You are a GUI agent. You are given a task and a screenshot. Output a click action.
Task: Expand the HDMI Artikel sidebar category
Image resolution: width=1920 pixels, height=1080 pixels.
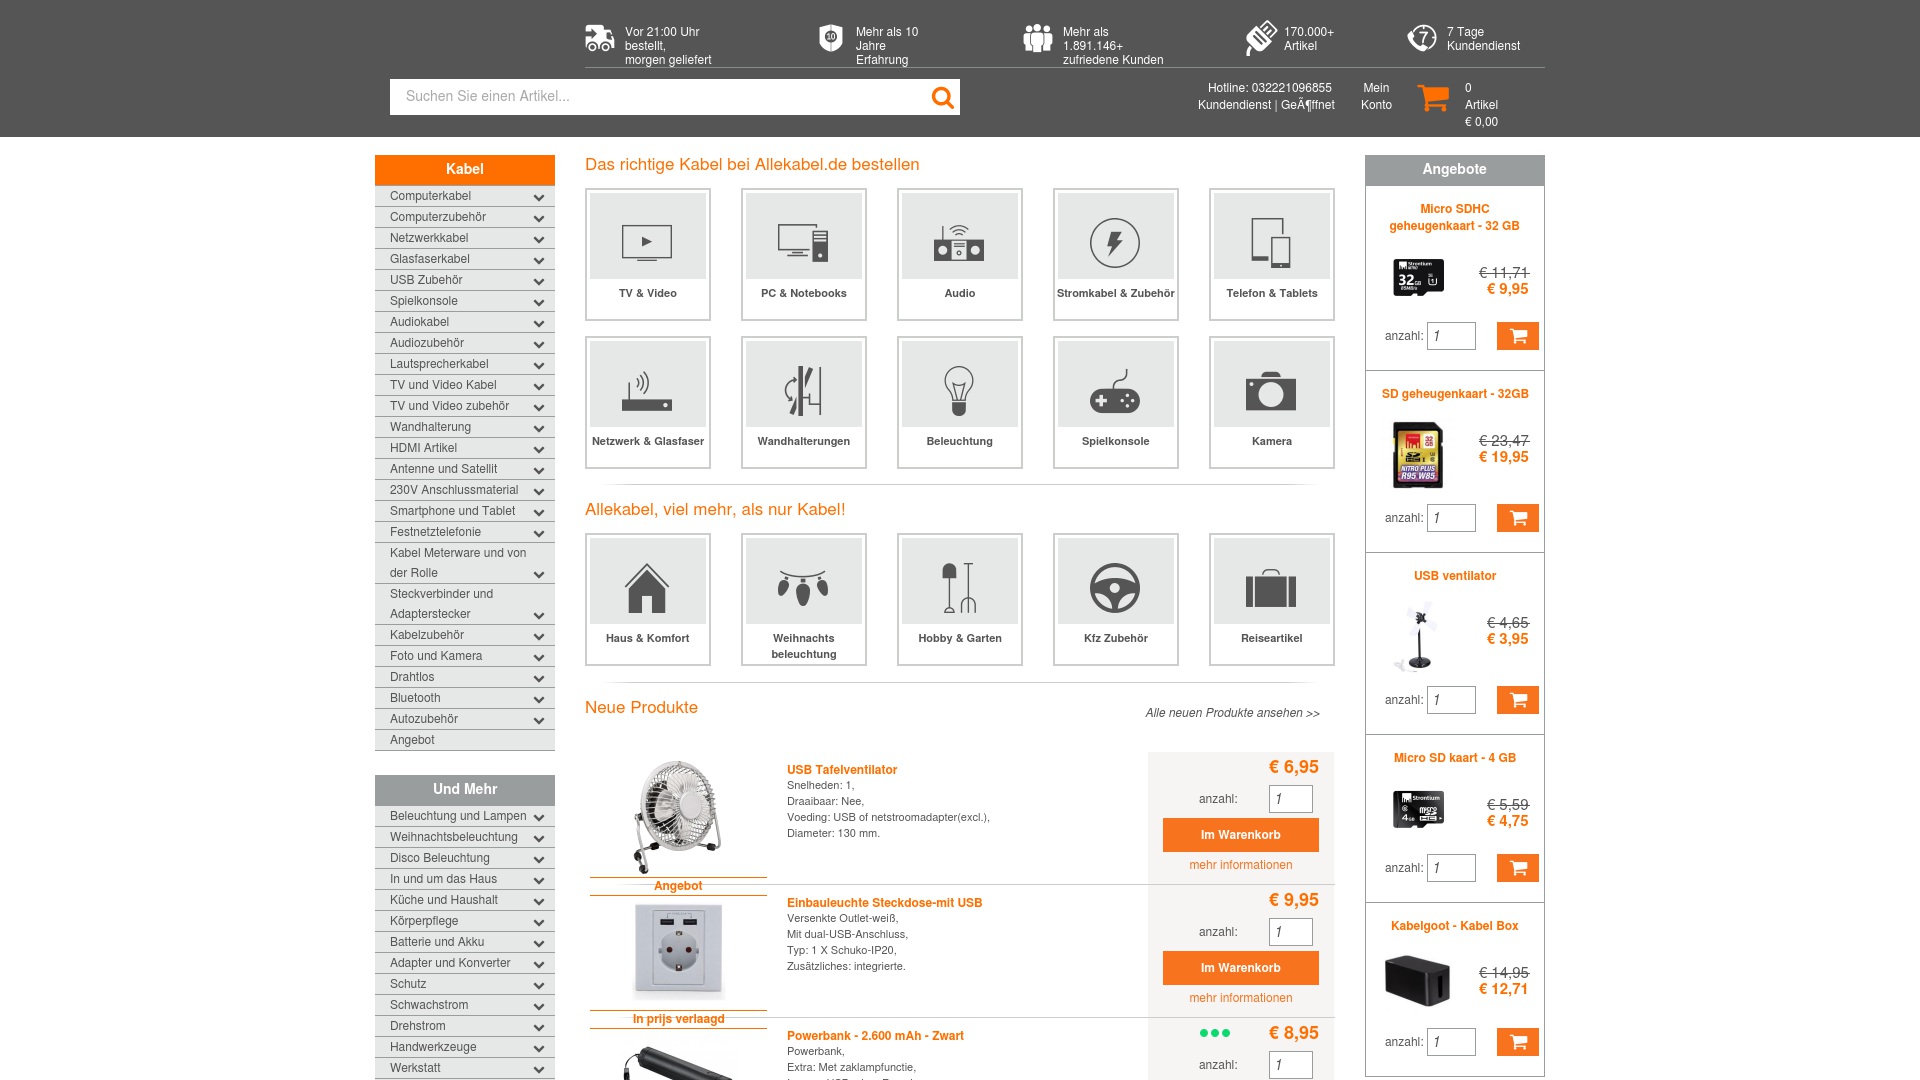[539, 449]
